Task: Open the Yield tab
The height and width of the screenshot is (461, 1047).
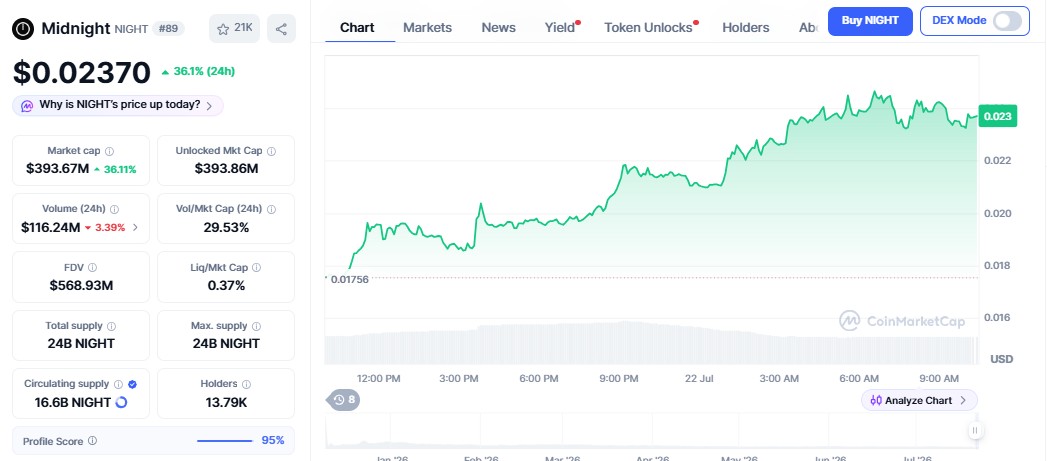Action: (560, 27)
